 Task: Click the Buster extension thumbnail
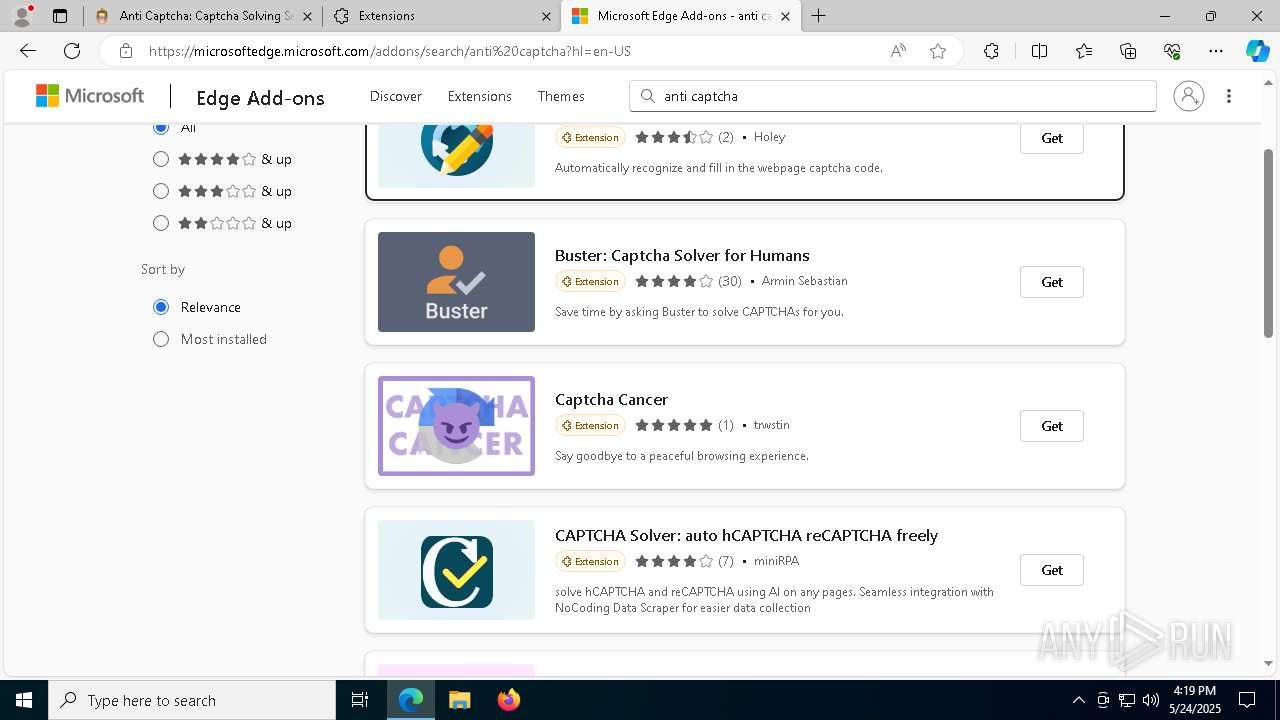coord(456,282)
